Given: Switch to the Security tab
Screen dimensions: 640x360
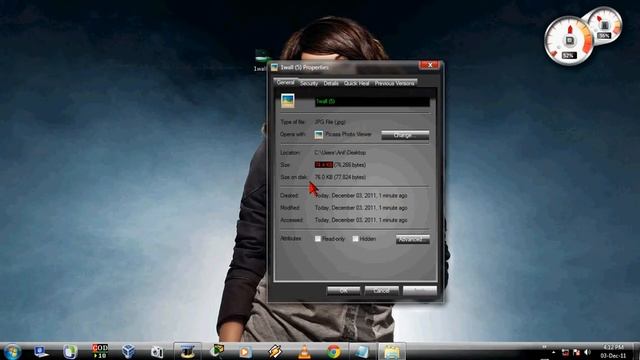Looking at the screenshot, I should point(309,83).
